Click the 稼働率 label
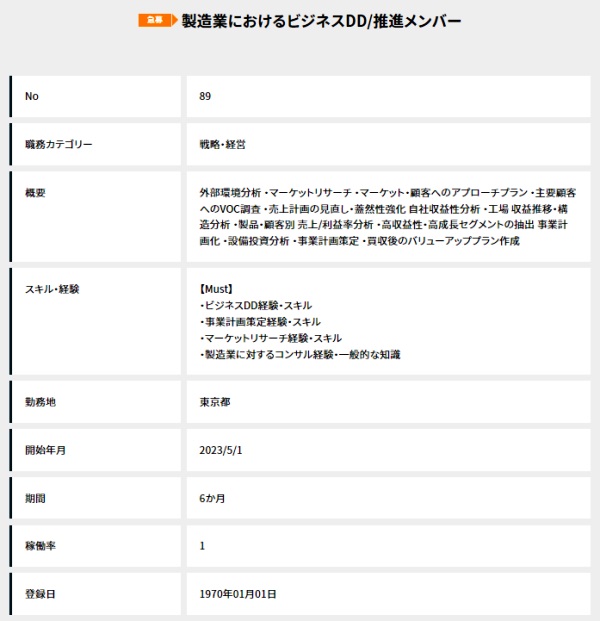The image size is (600, 621). [x=40, y=546]
